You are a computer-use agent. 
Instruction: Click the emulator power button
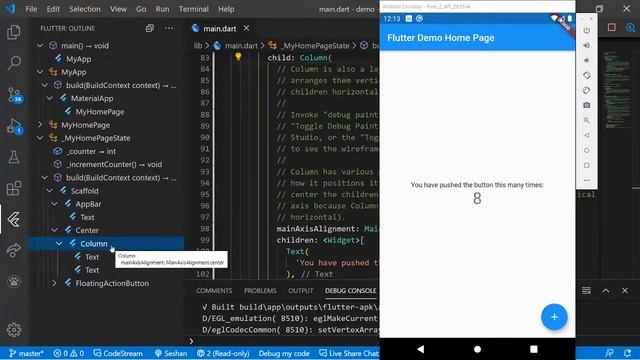point(587,30)
